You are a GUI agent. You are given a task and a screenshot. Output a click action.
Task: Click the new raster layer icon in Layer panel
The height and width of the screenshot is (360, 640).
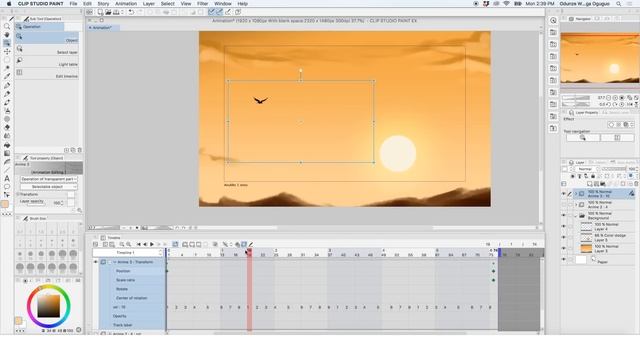click(x=590, y=184)
